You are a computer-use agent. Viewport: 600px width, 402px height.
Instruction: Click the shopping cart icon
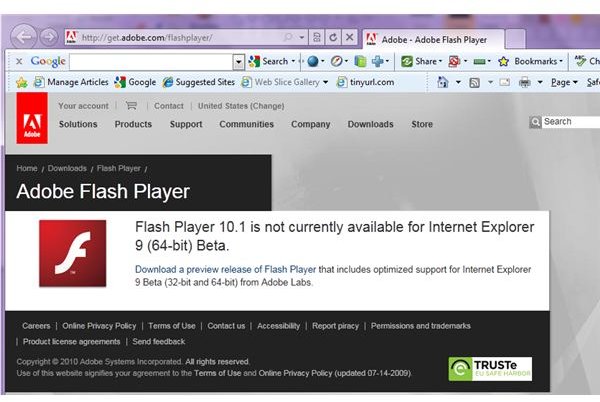pyautogui.click(x=131, y=106)
